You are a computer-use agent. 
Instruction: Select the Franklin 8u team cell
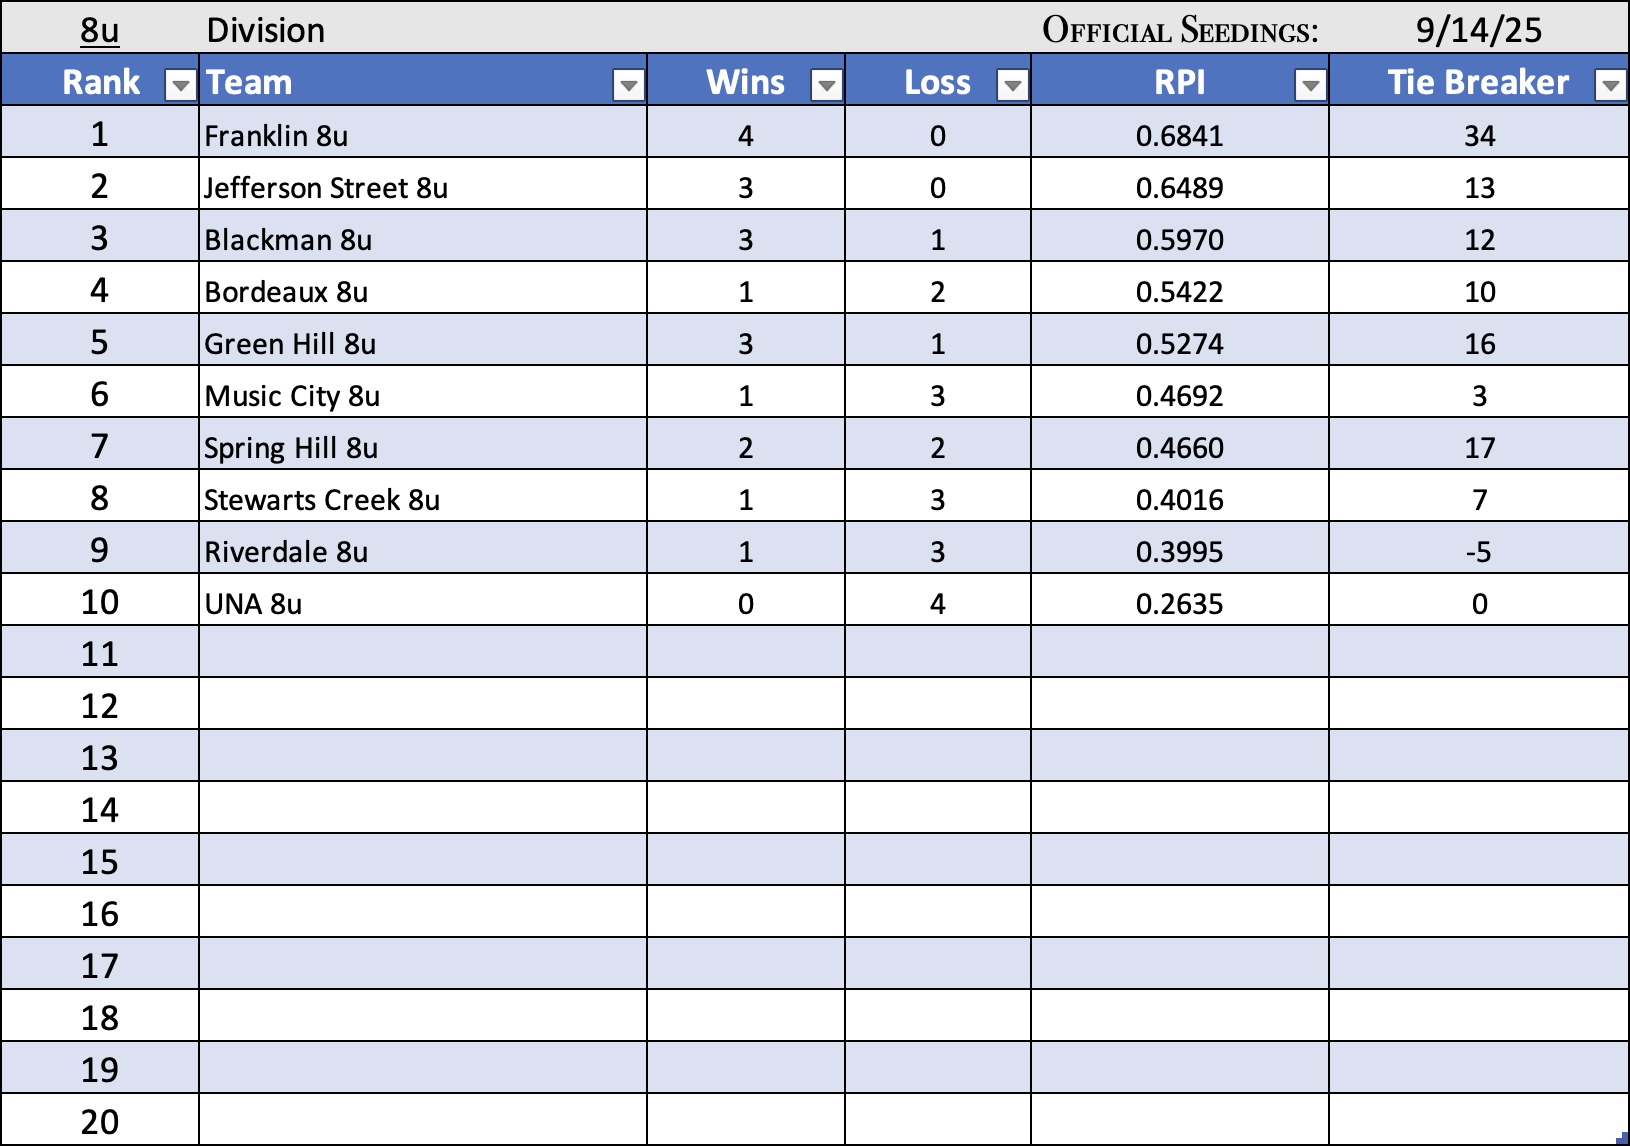(x=276, y=135)
